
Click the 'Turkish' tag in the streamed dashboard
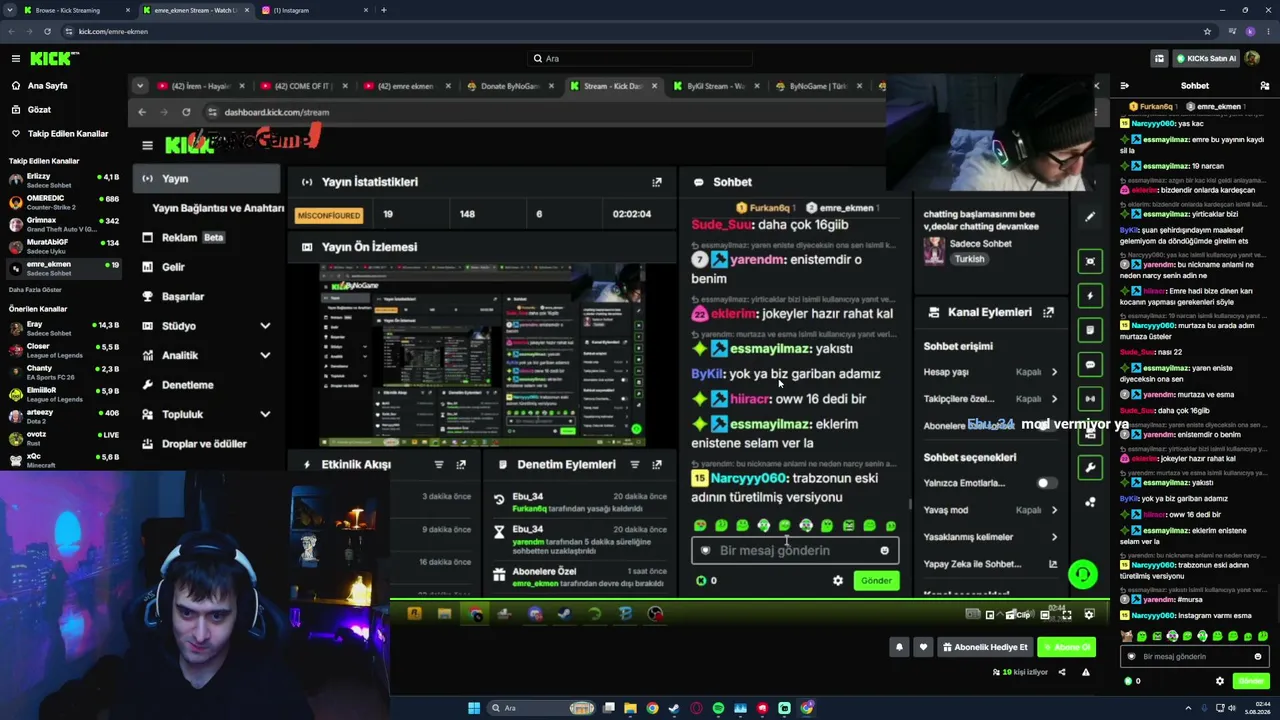(969, 259)
